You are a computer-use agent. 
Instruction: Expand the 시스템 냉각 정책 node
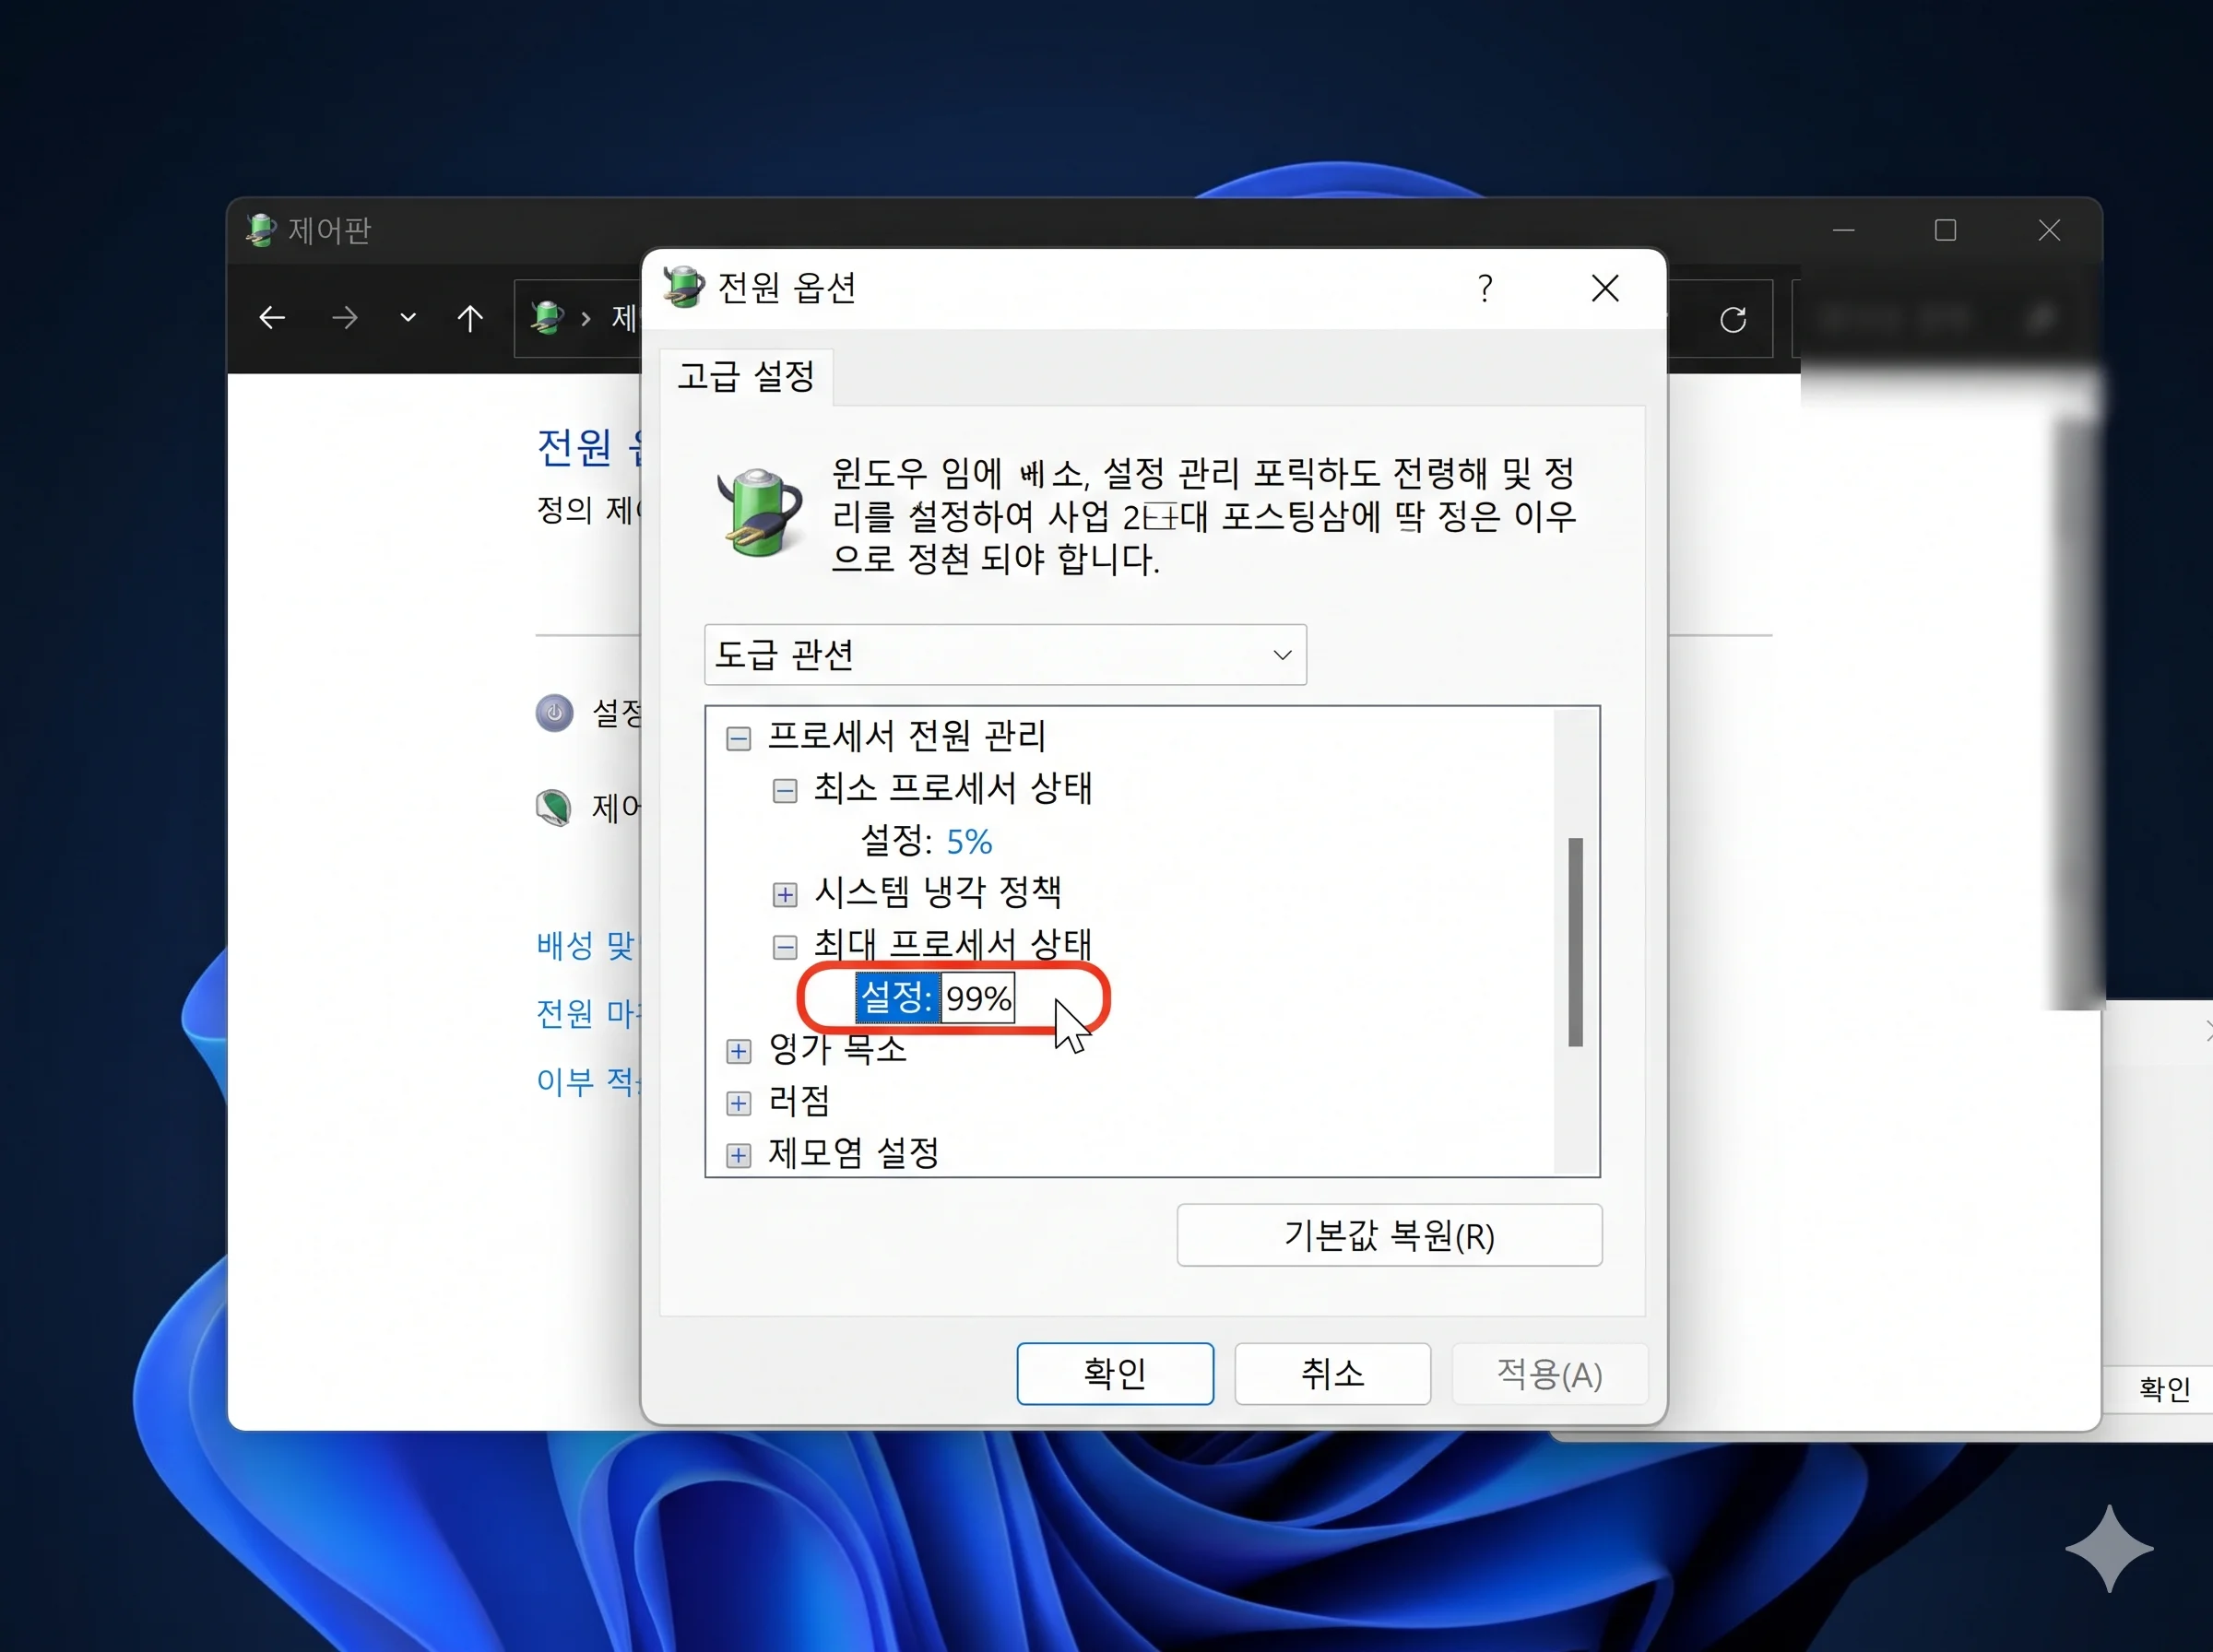785,894
